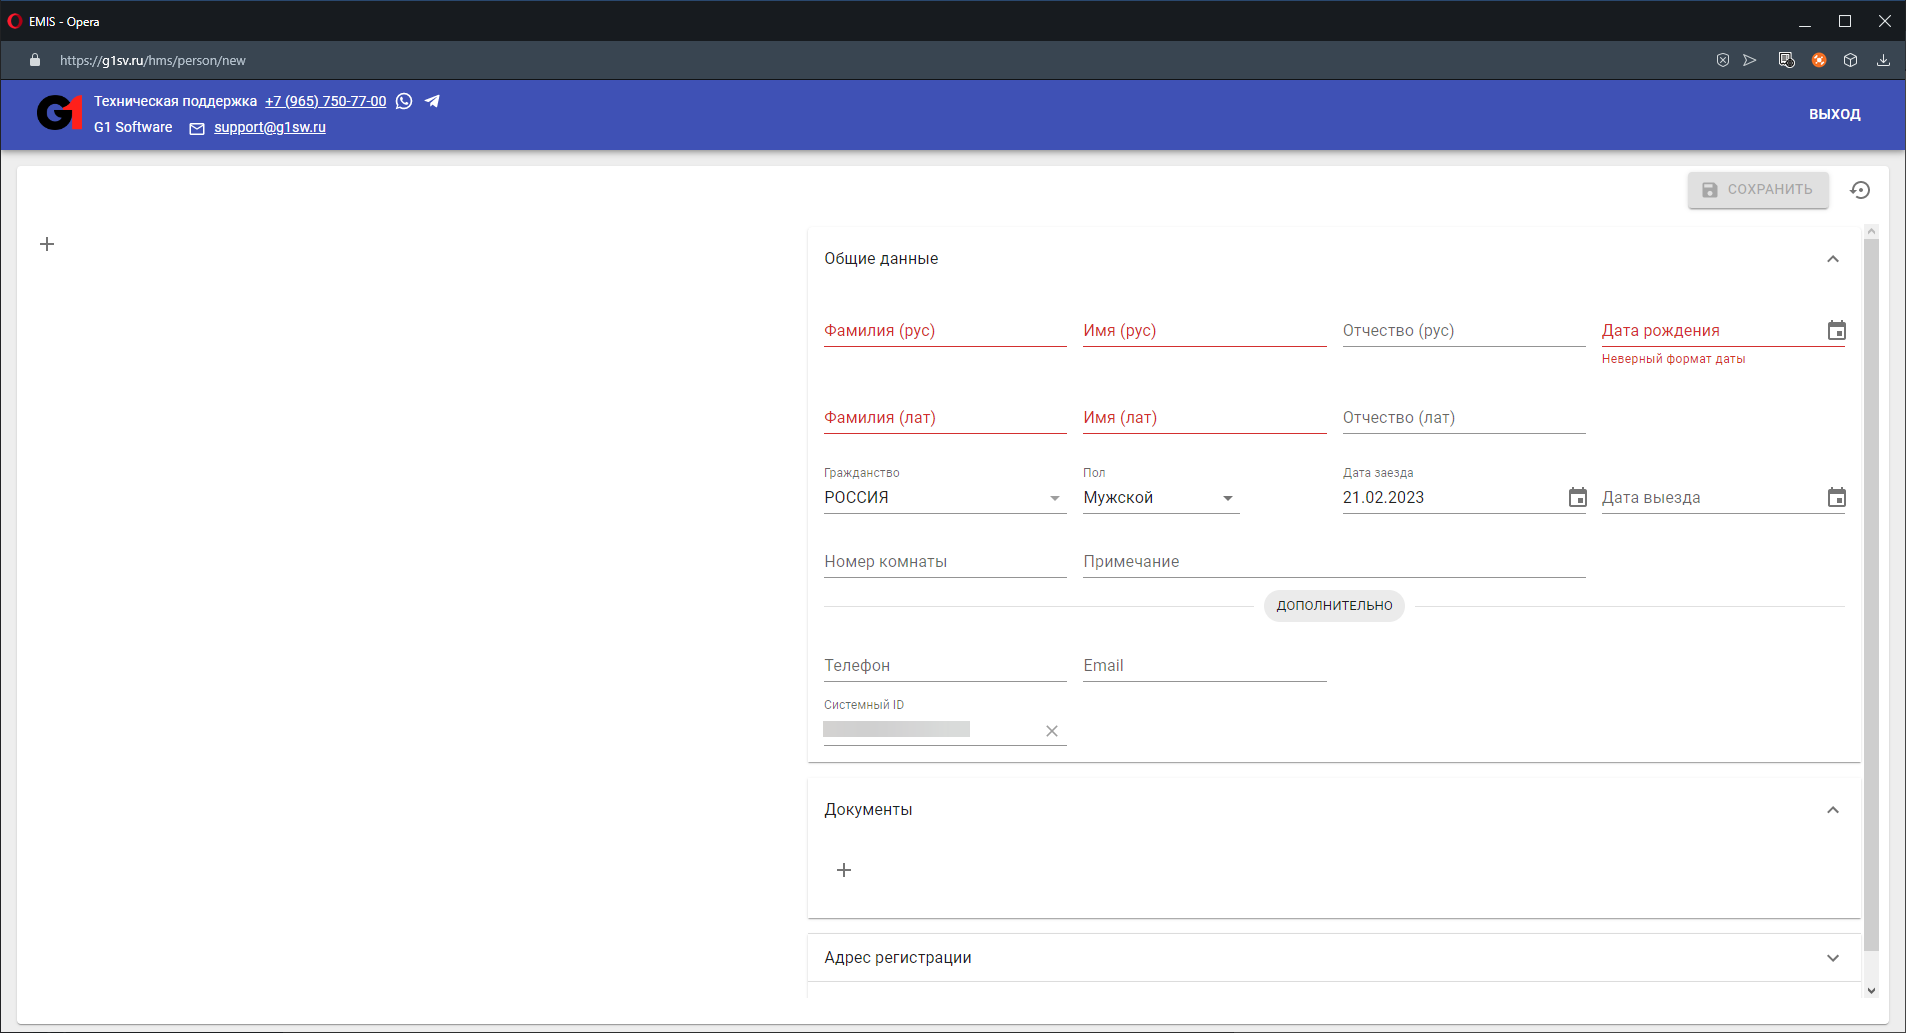This screenshot has height=1033, width=1906.
Task: Add a new document with plus icon
Action: point(844,870)
